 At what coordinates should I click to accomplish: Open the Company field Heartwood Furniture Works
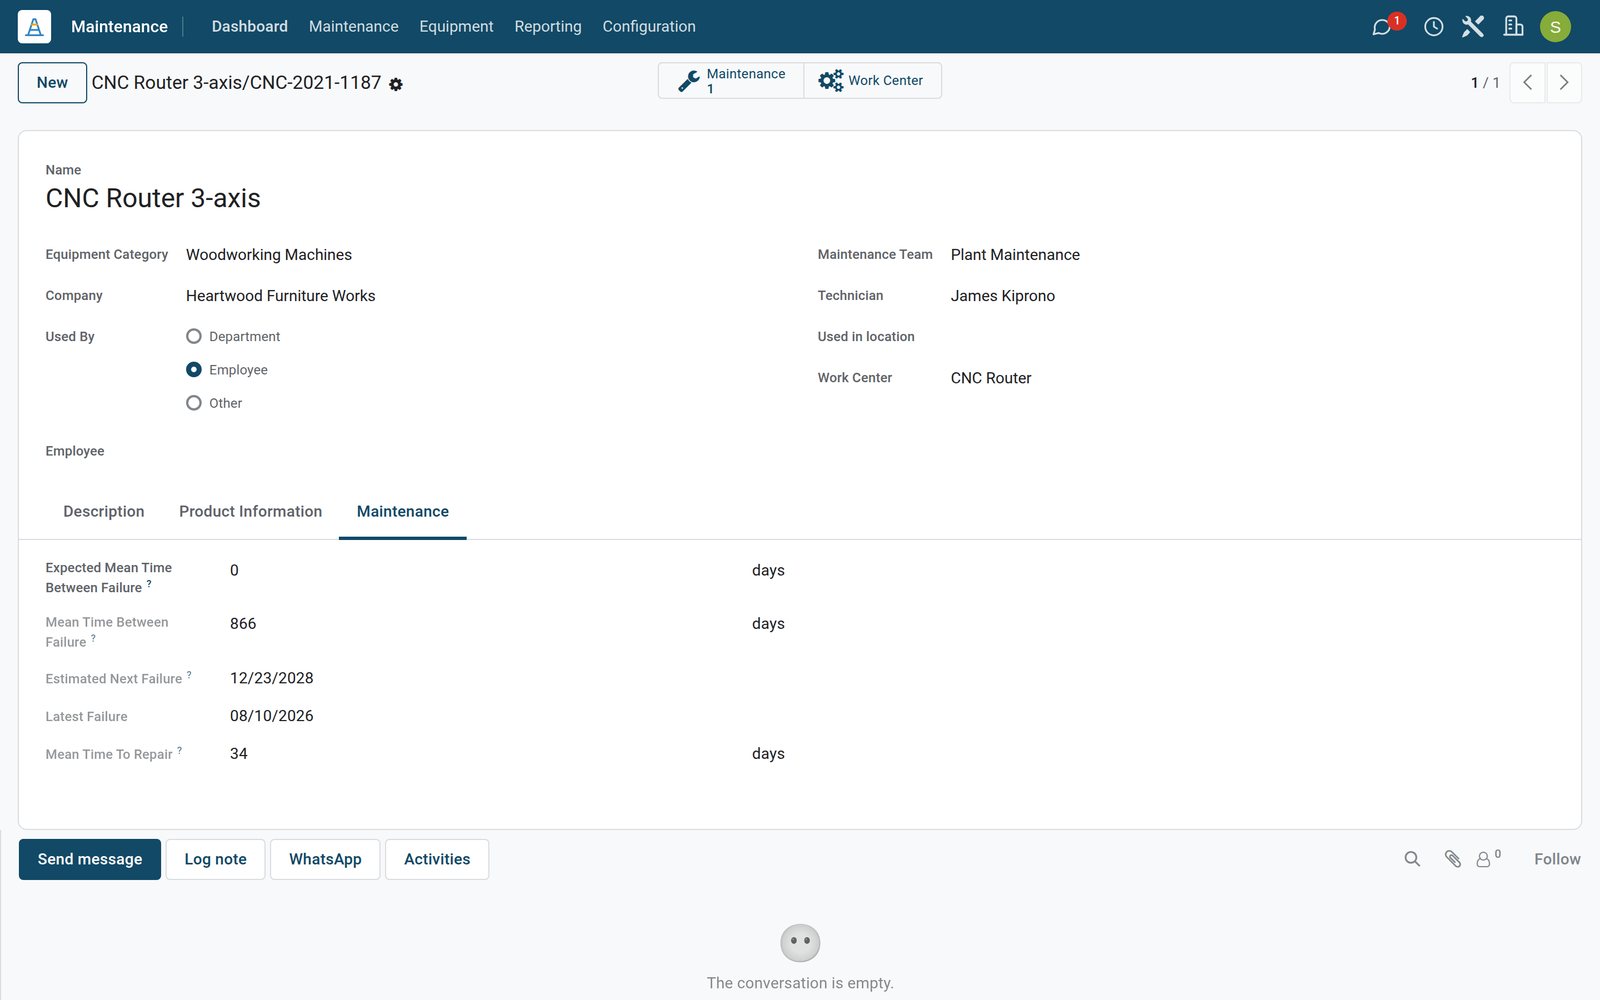pos(478,296)
